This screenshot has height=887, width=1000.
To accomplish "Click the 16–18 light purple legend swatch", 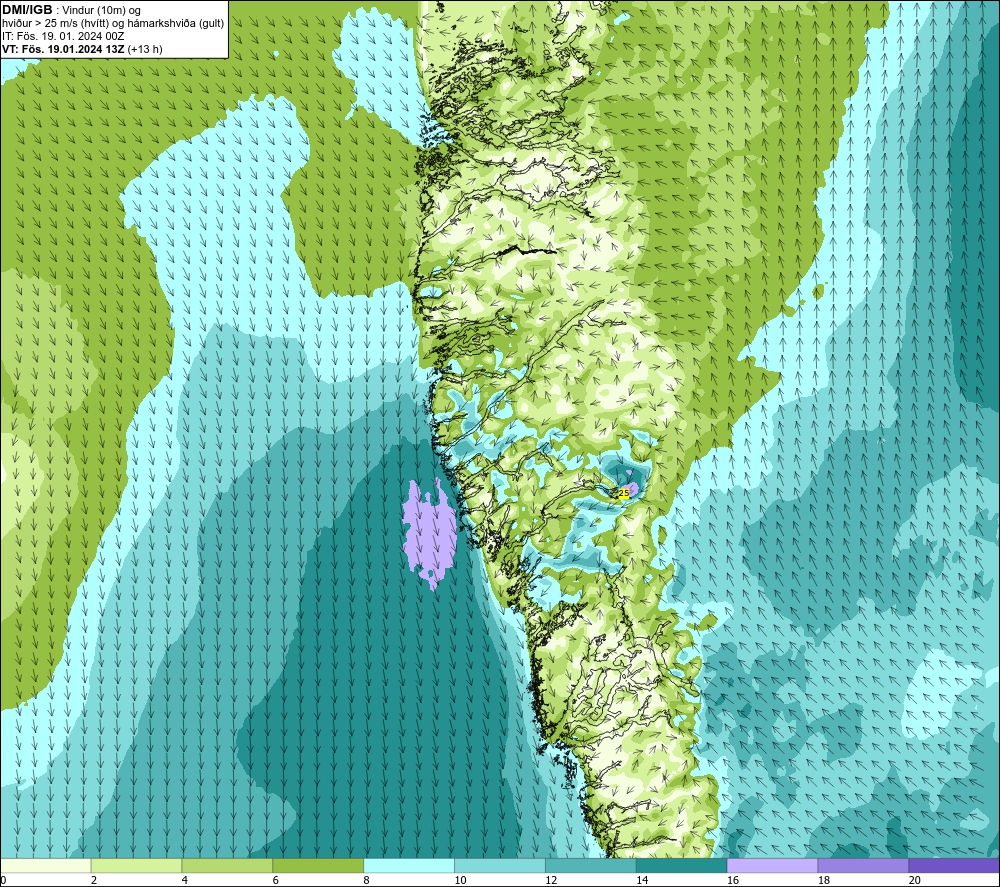I will coord(772,866).
